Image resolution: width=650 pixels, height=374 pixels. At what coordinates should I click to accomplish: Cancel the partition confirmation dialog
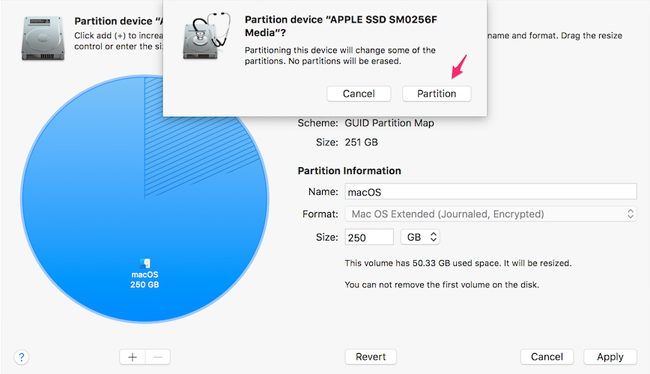pyautogui.click(x=359, y=94)
